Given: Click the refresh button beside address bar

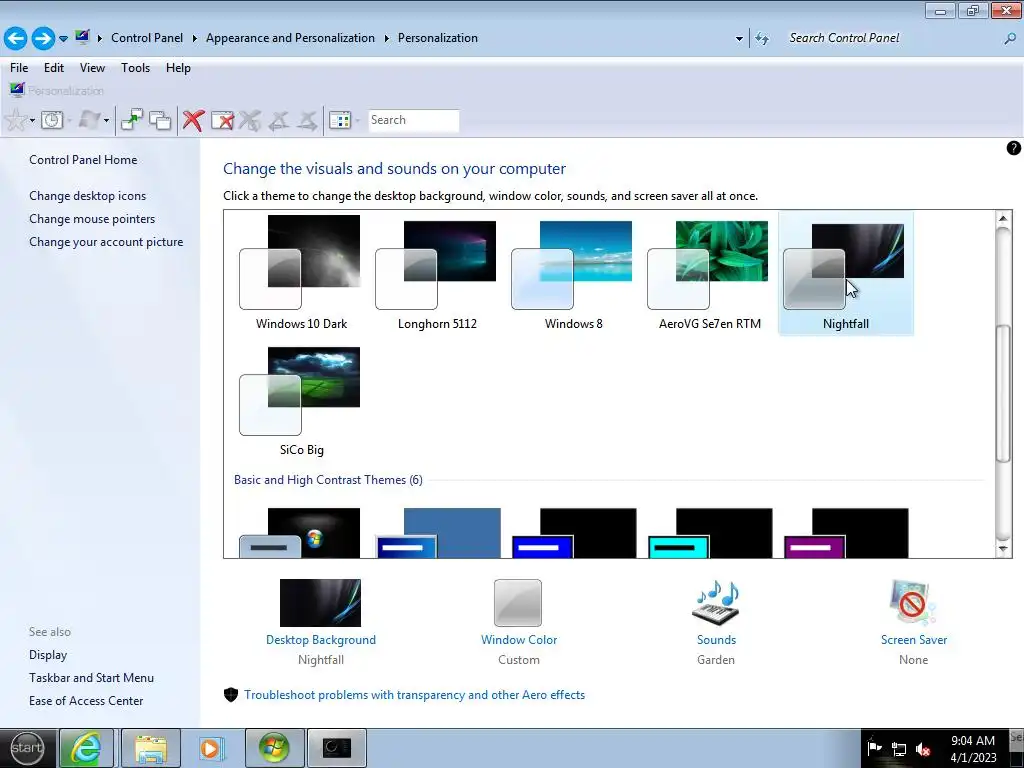Looking at the screenshot, I should pyautogui.click(x=761, y=39).
